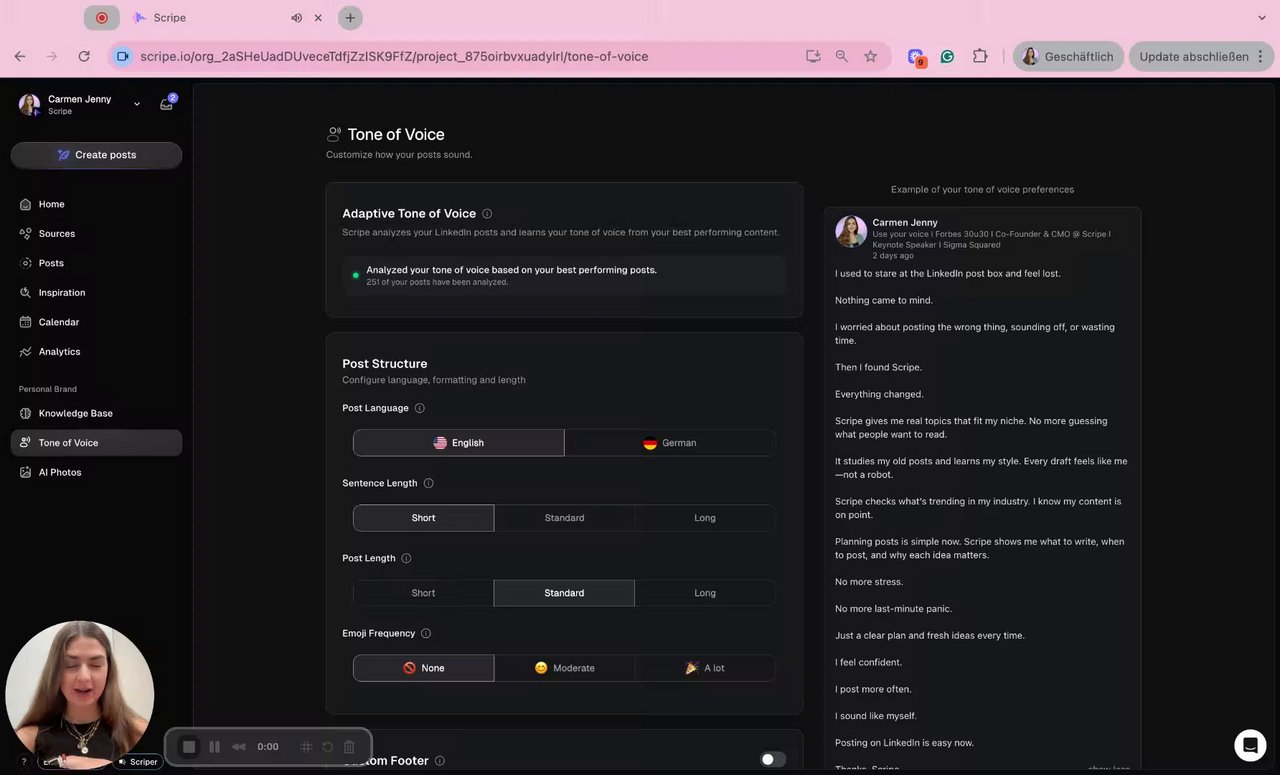The image size is (1280, 775).
Task: Open the browser tab list chevron
Action: [x=1262, y=18]
